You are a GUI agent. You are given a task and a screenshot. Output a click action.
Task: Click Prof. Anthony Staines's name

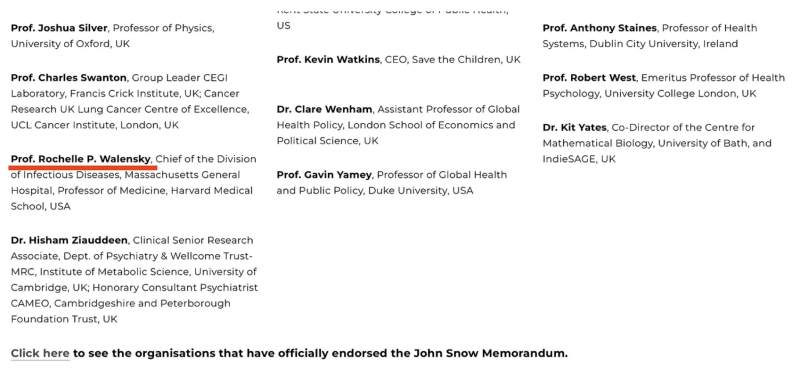pyautogui.click(x=599, y=28)
